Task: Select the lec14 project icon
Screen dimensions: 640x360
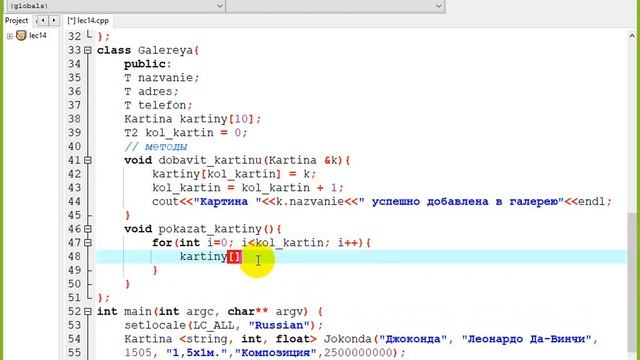Action: point(21,36)
